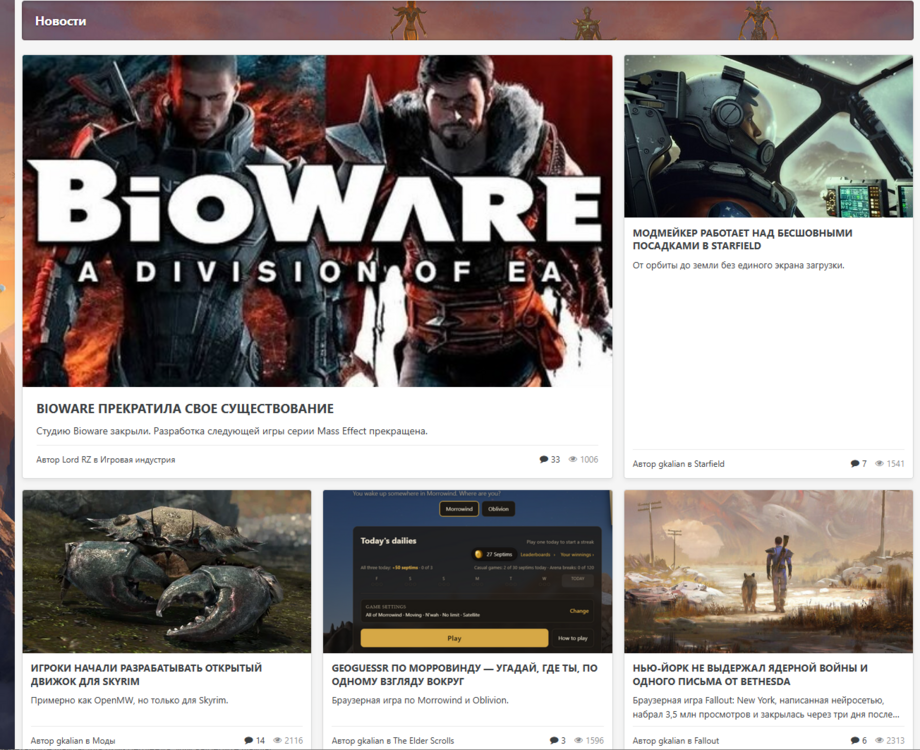
Task: Open the "Игровая индустрия" category link
Action: tap(137, 460)
